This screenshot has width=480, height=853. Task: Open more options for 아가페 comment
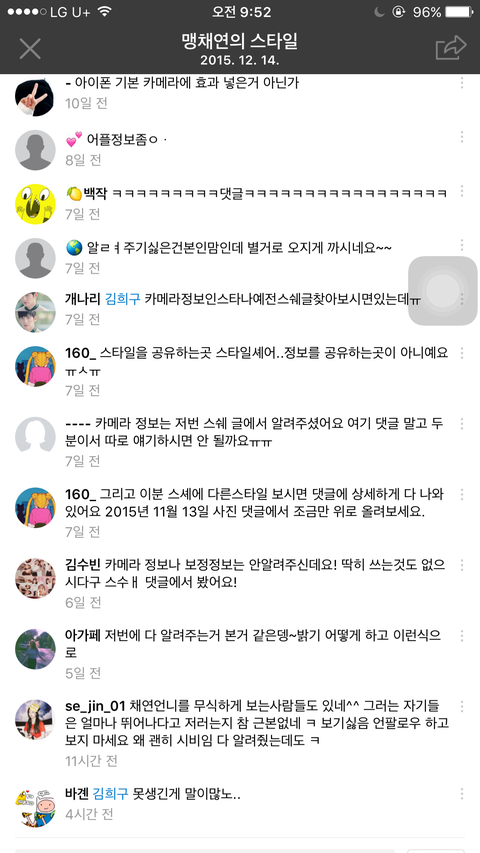tap(461, 635)
